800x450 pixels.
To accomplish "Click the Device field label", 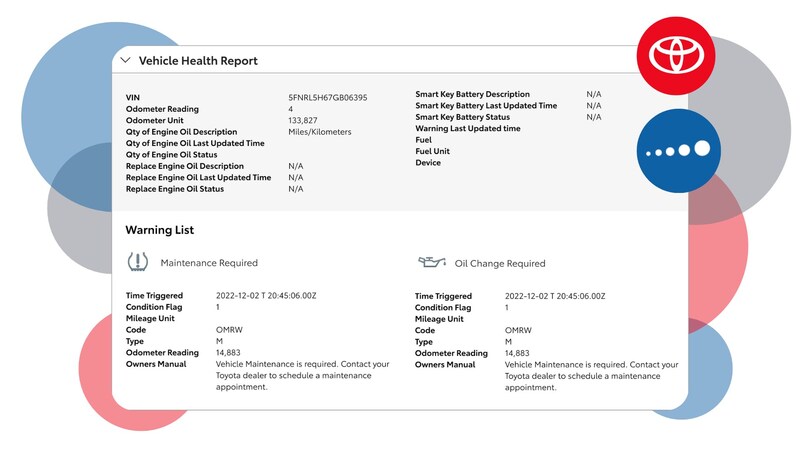I will point(428,163).
